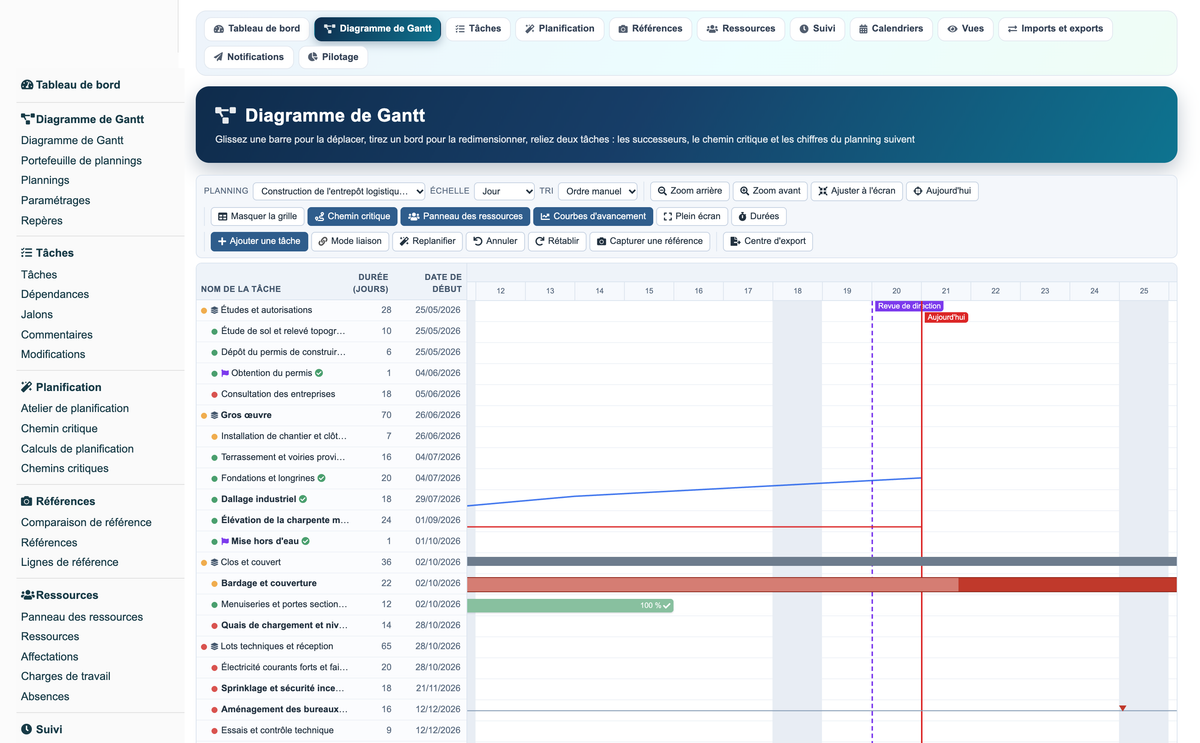Click the Bardage et couverture red bar
1200x743 pixels.
(822, 584)
